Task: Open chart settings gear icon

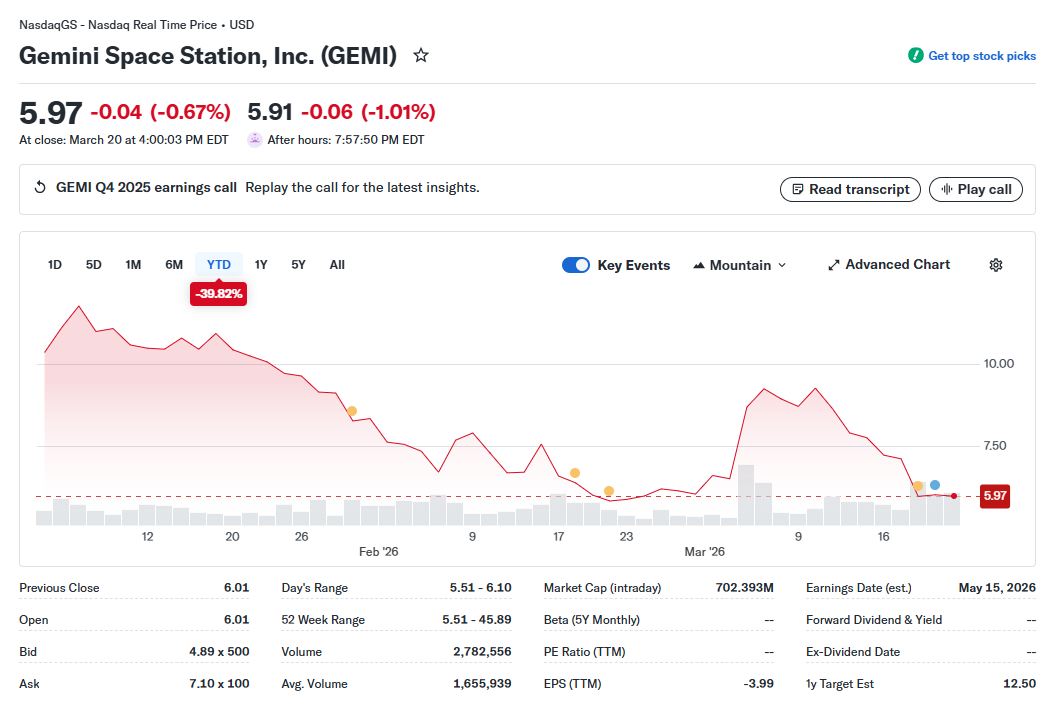Action: [x=996, y=265]
